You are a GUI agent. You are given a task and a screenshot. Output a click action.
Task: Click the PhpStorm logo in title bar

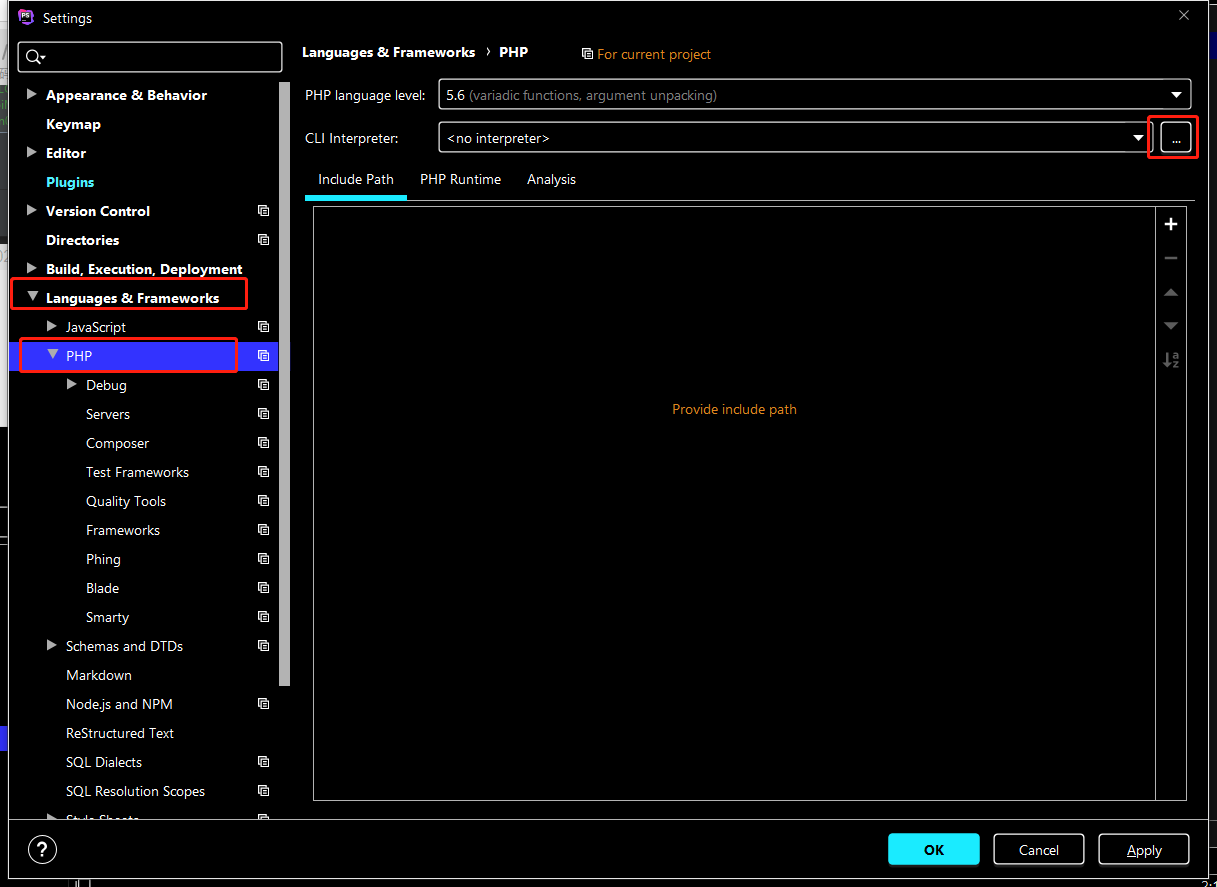[x=26, y=17]
